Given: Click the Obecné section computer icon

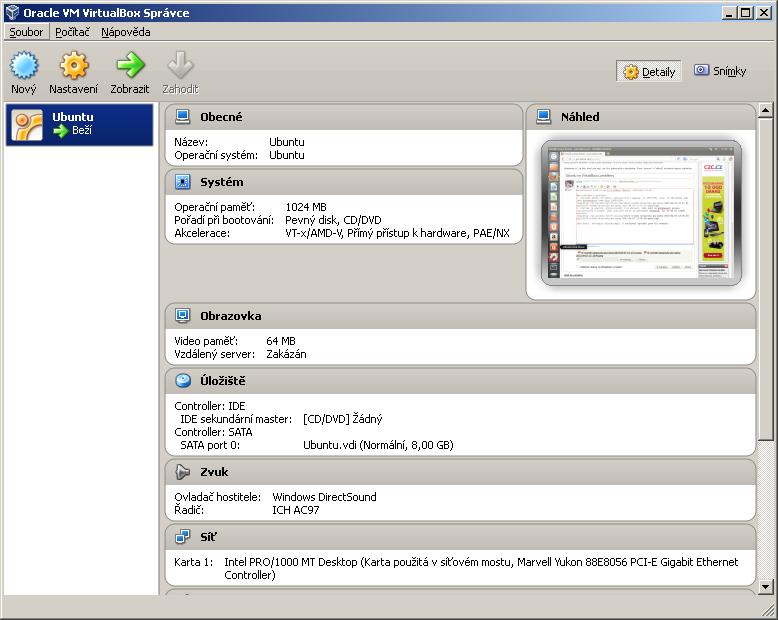Looking at the screenshot, I should pyautogui.click(x=183, y=117).
